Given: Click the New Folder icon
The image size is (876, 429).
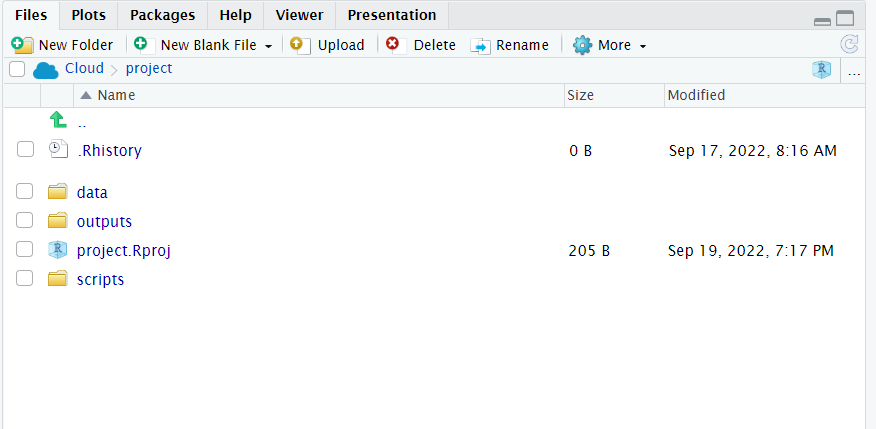Looking at the screenshot, I should click(22, 45).
